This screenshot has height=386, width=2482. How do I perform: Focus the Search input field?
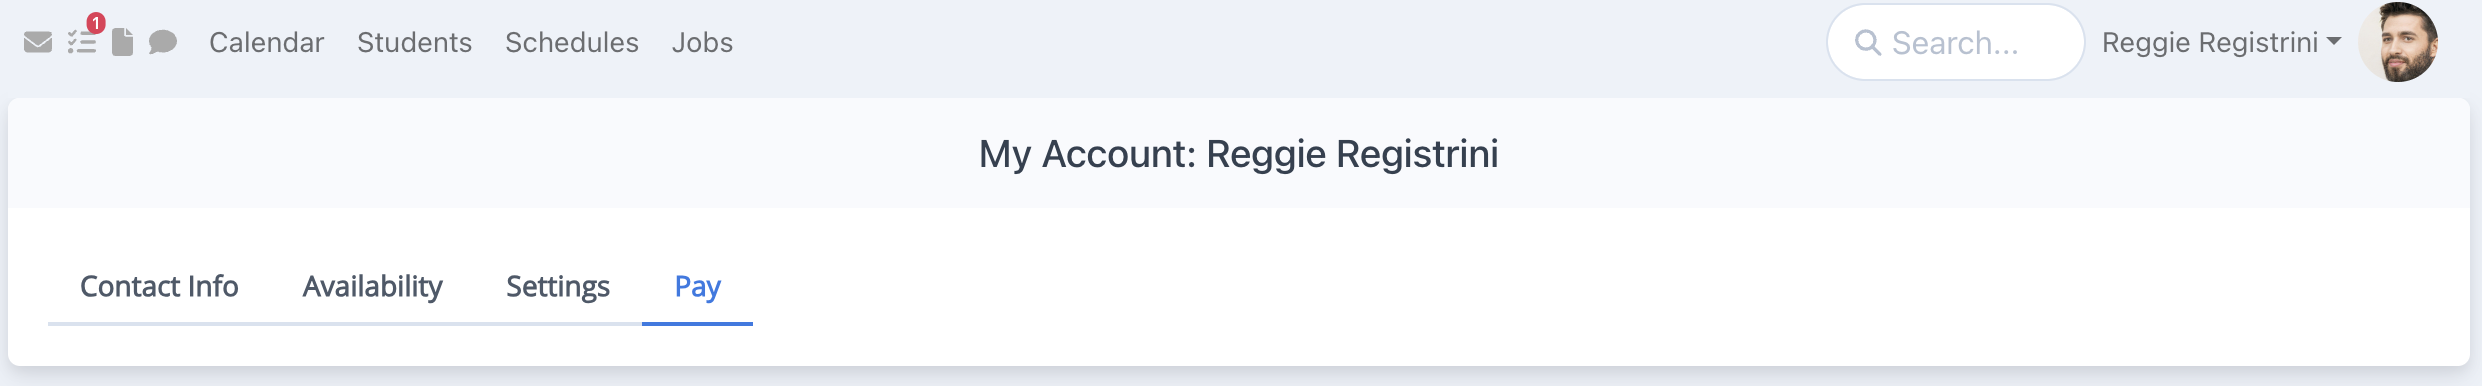[x=1955, y=42]
